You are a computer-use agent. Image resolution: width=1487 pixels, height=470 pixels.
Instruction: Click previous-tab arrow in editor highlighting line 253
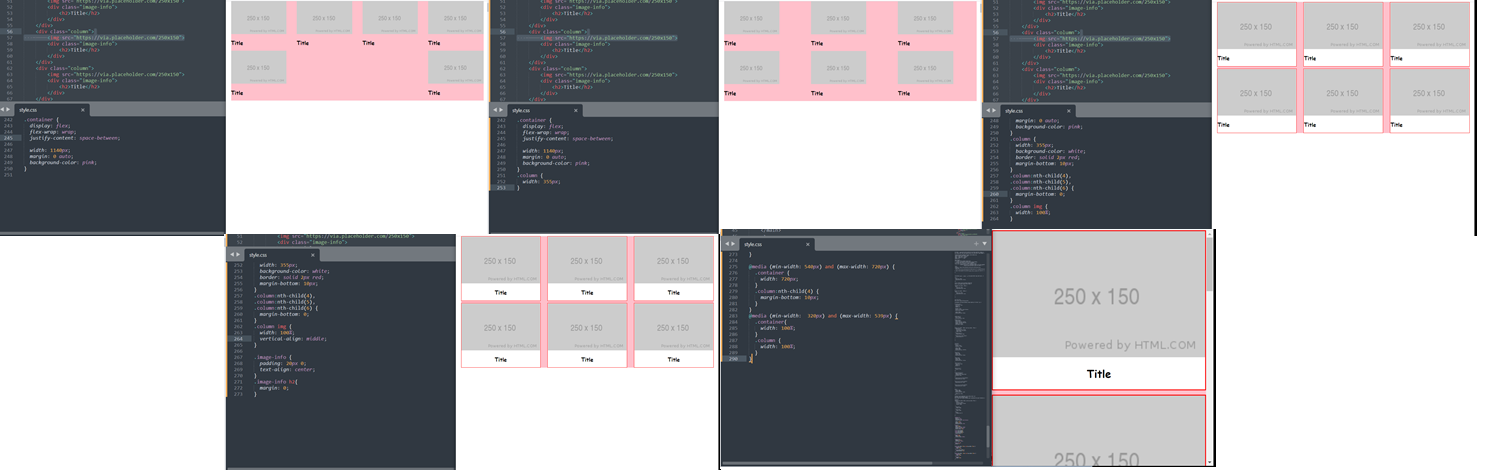tap(494, 110)
